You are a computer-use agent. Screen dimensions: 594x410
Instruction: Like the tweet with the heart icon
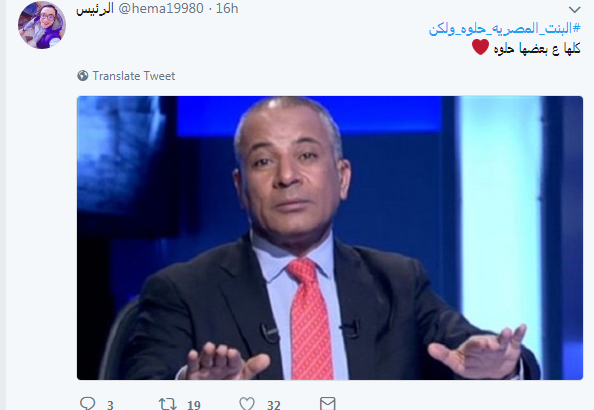tap(247, 404)
